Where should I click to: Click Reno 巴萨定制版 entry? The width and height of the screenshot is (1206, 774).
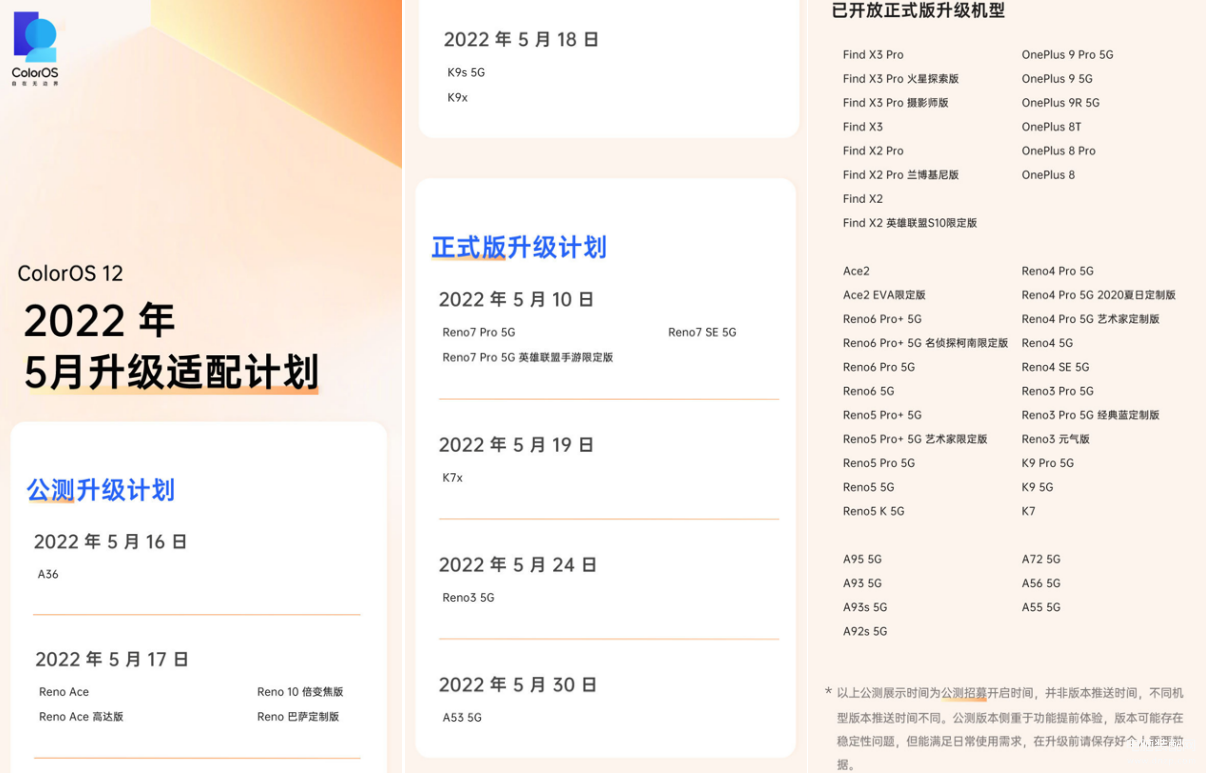pyautogui.click(x=298, y=717)
